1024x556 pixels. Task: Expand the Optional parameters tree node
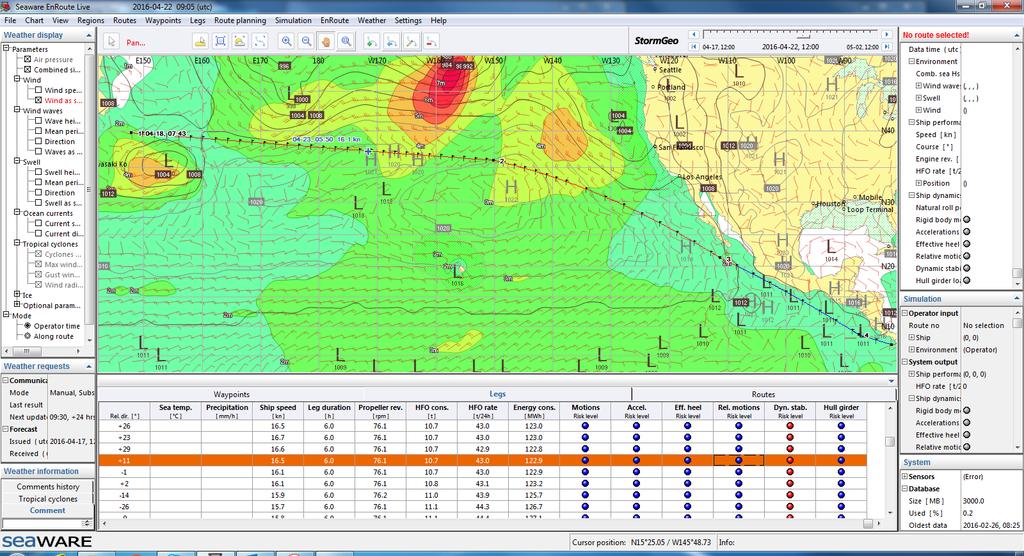tap(18, 304)
